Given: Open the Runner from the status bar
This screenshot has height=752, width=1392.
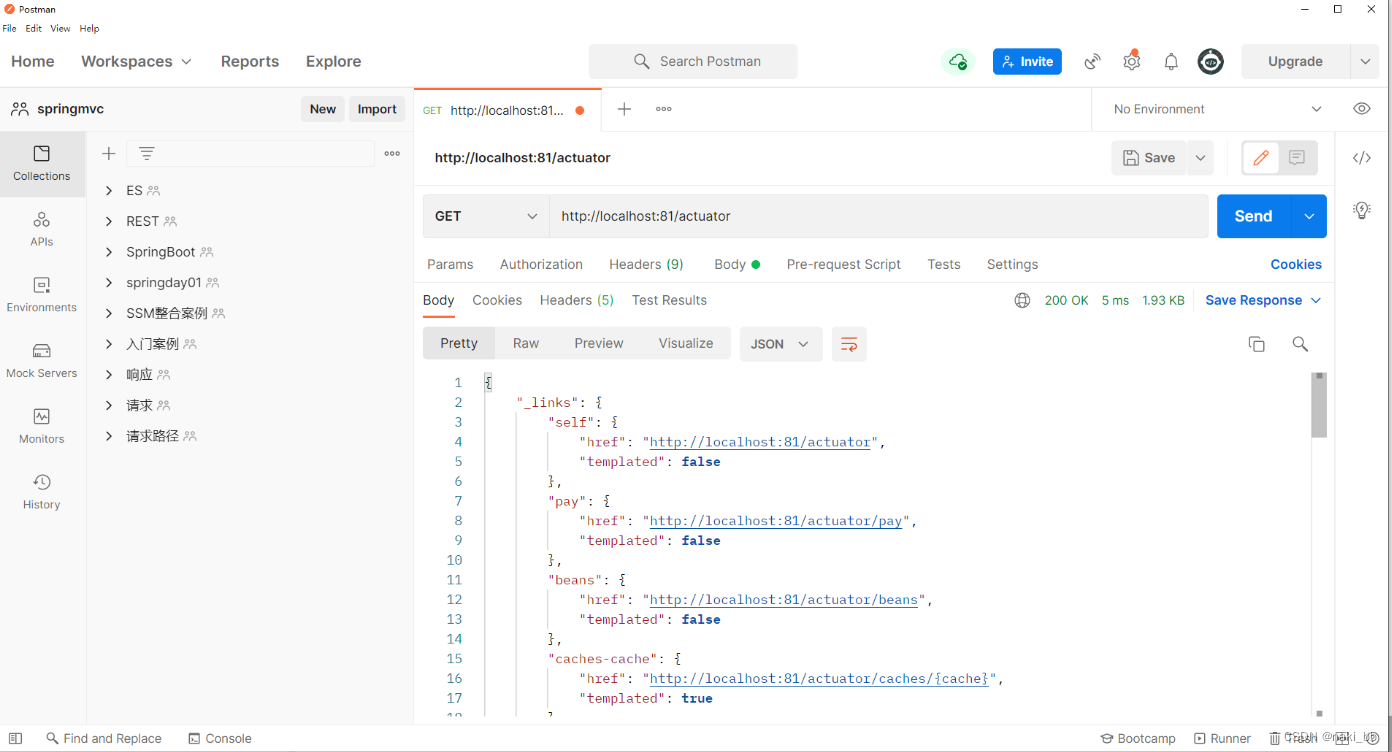Looking at the screenshot, I should [x=1222, y=738].
